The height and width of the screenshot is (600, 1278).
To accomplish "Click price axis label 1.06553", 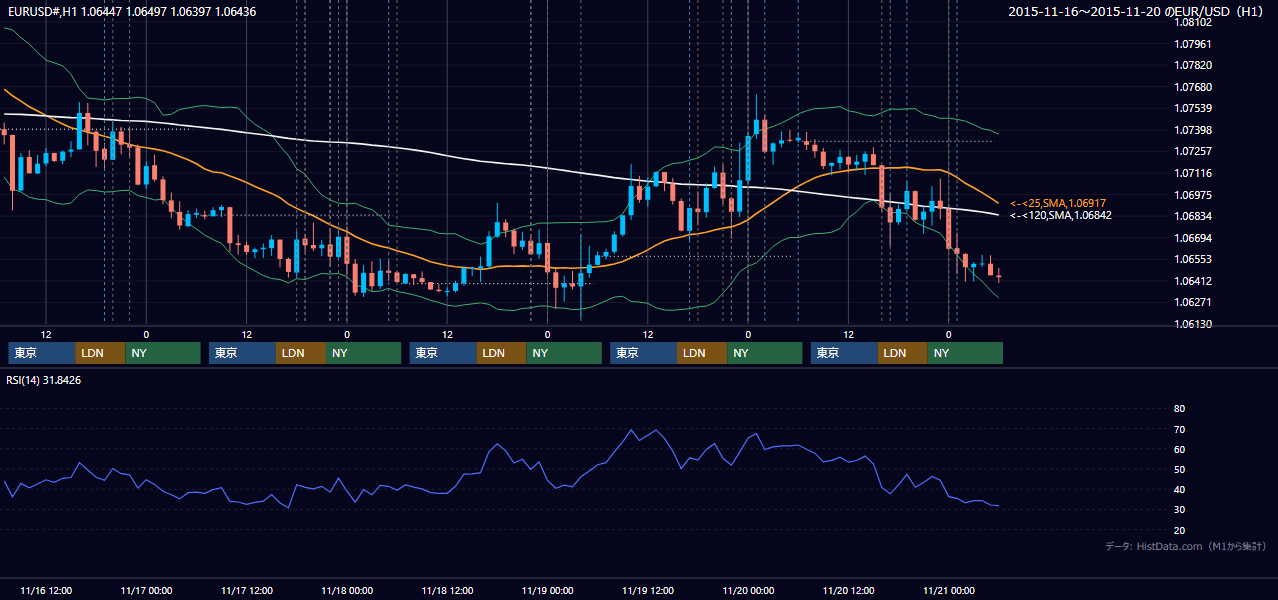I will tap(1192, 259).
